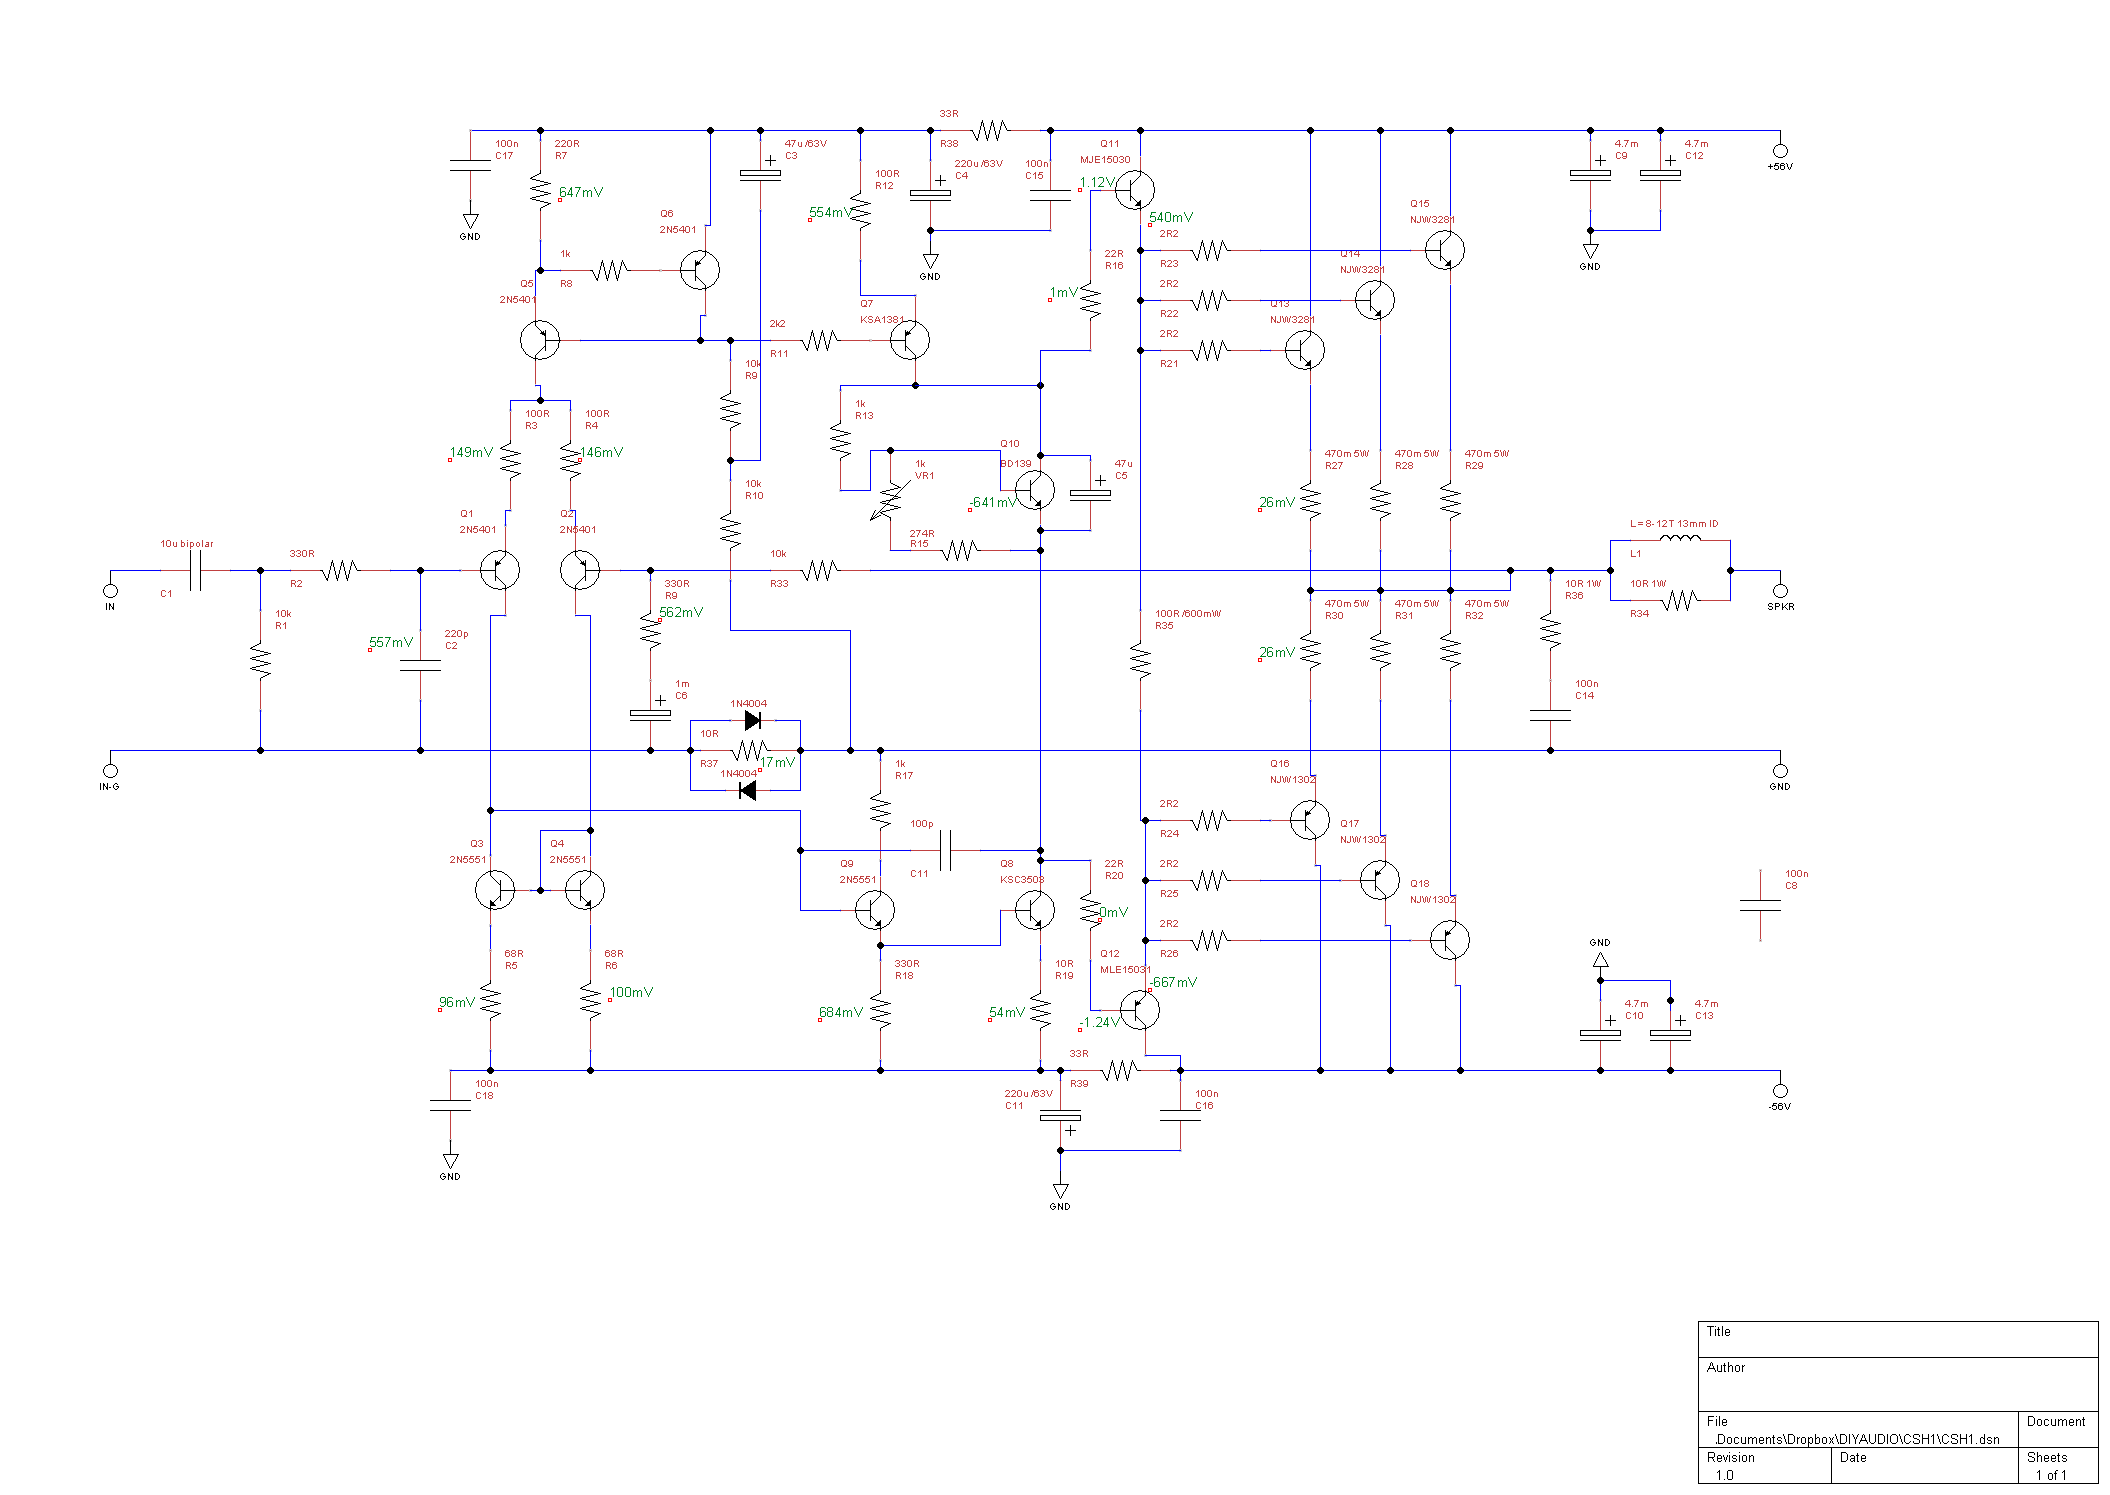Click the 562mV voltage annotation
Screen dimensions: 2110x1495
[681, 612]
